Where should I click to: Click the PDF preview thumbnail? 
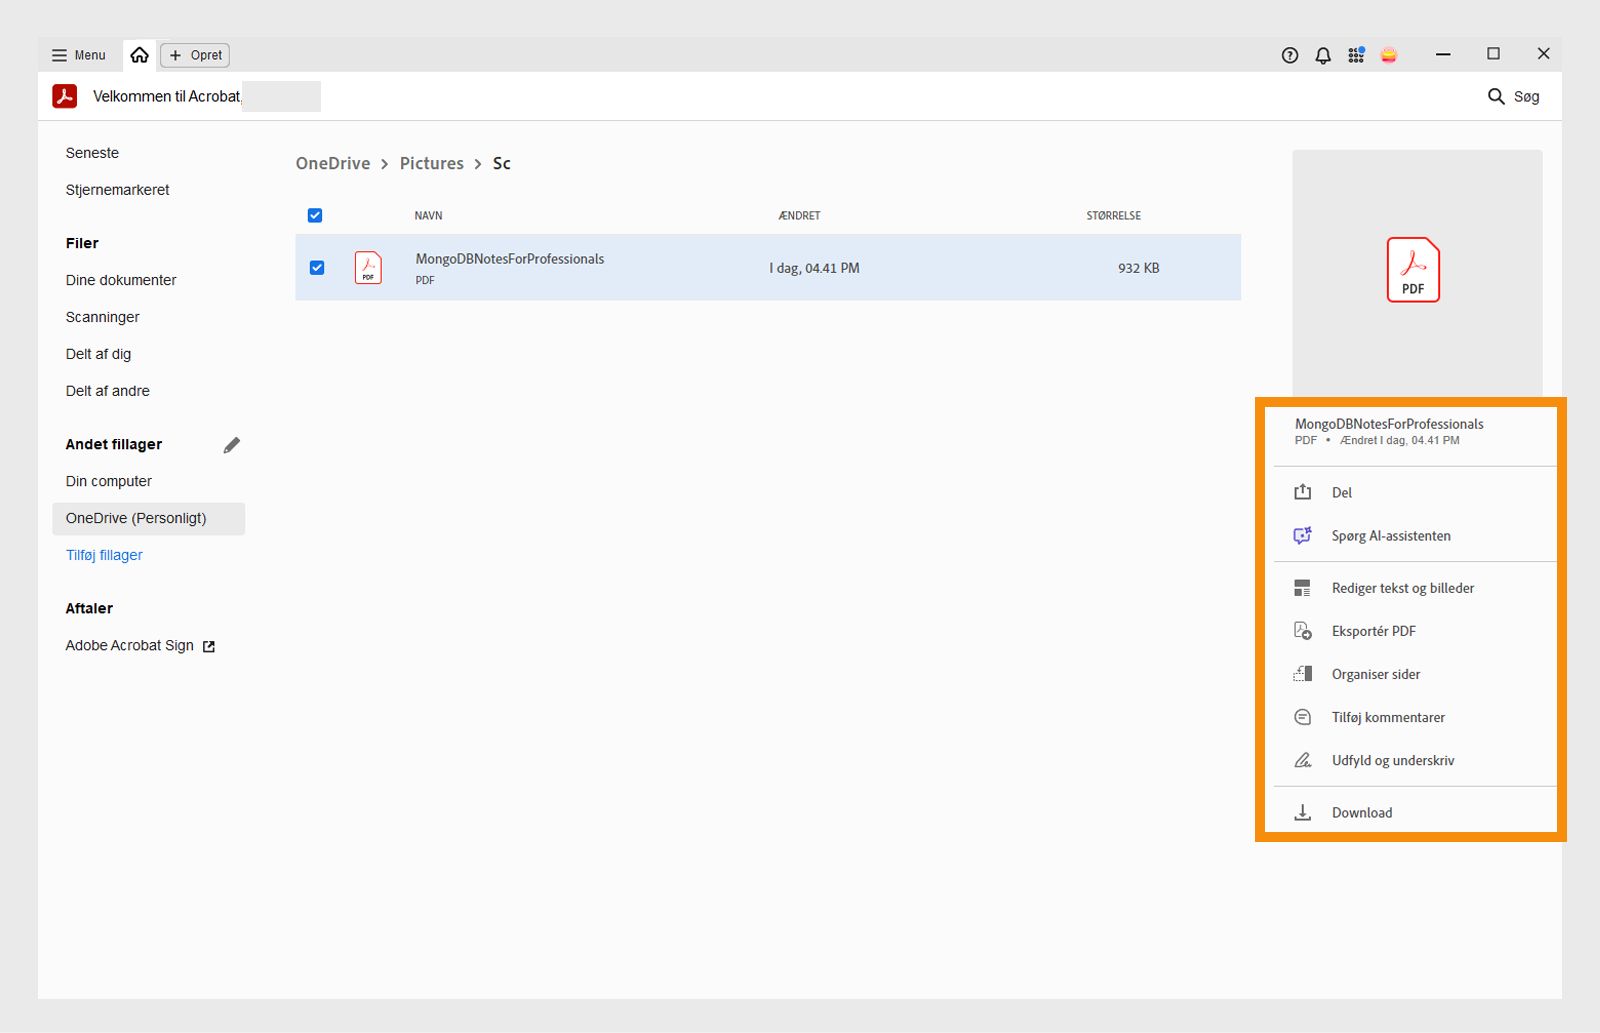pos(1413,270)
